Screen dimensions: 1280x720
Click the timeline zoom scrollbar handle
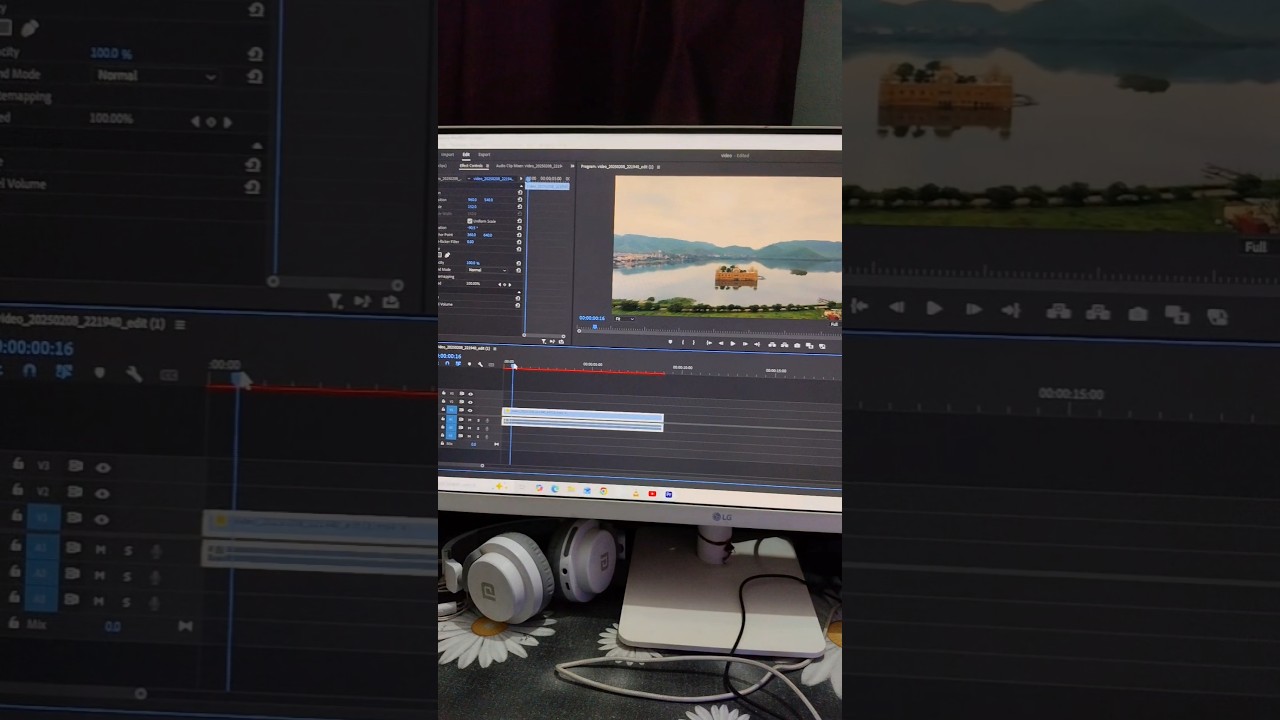482,466
